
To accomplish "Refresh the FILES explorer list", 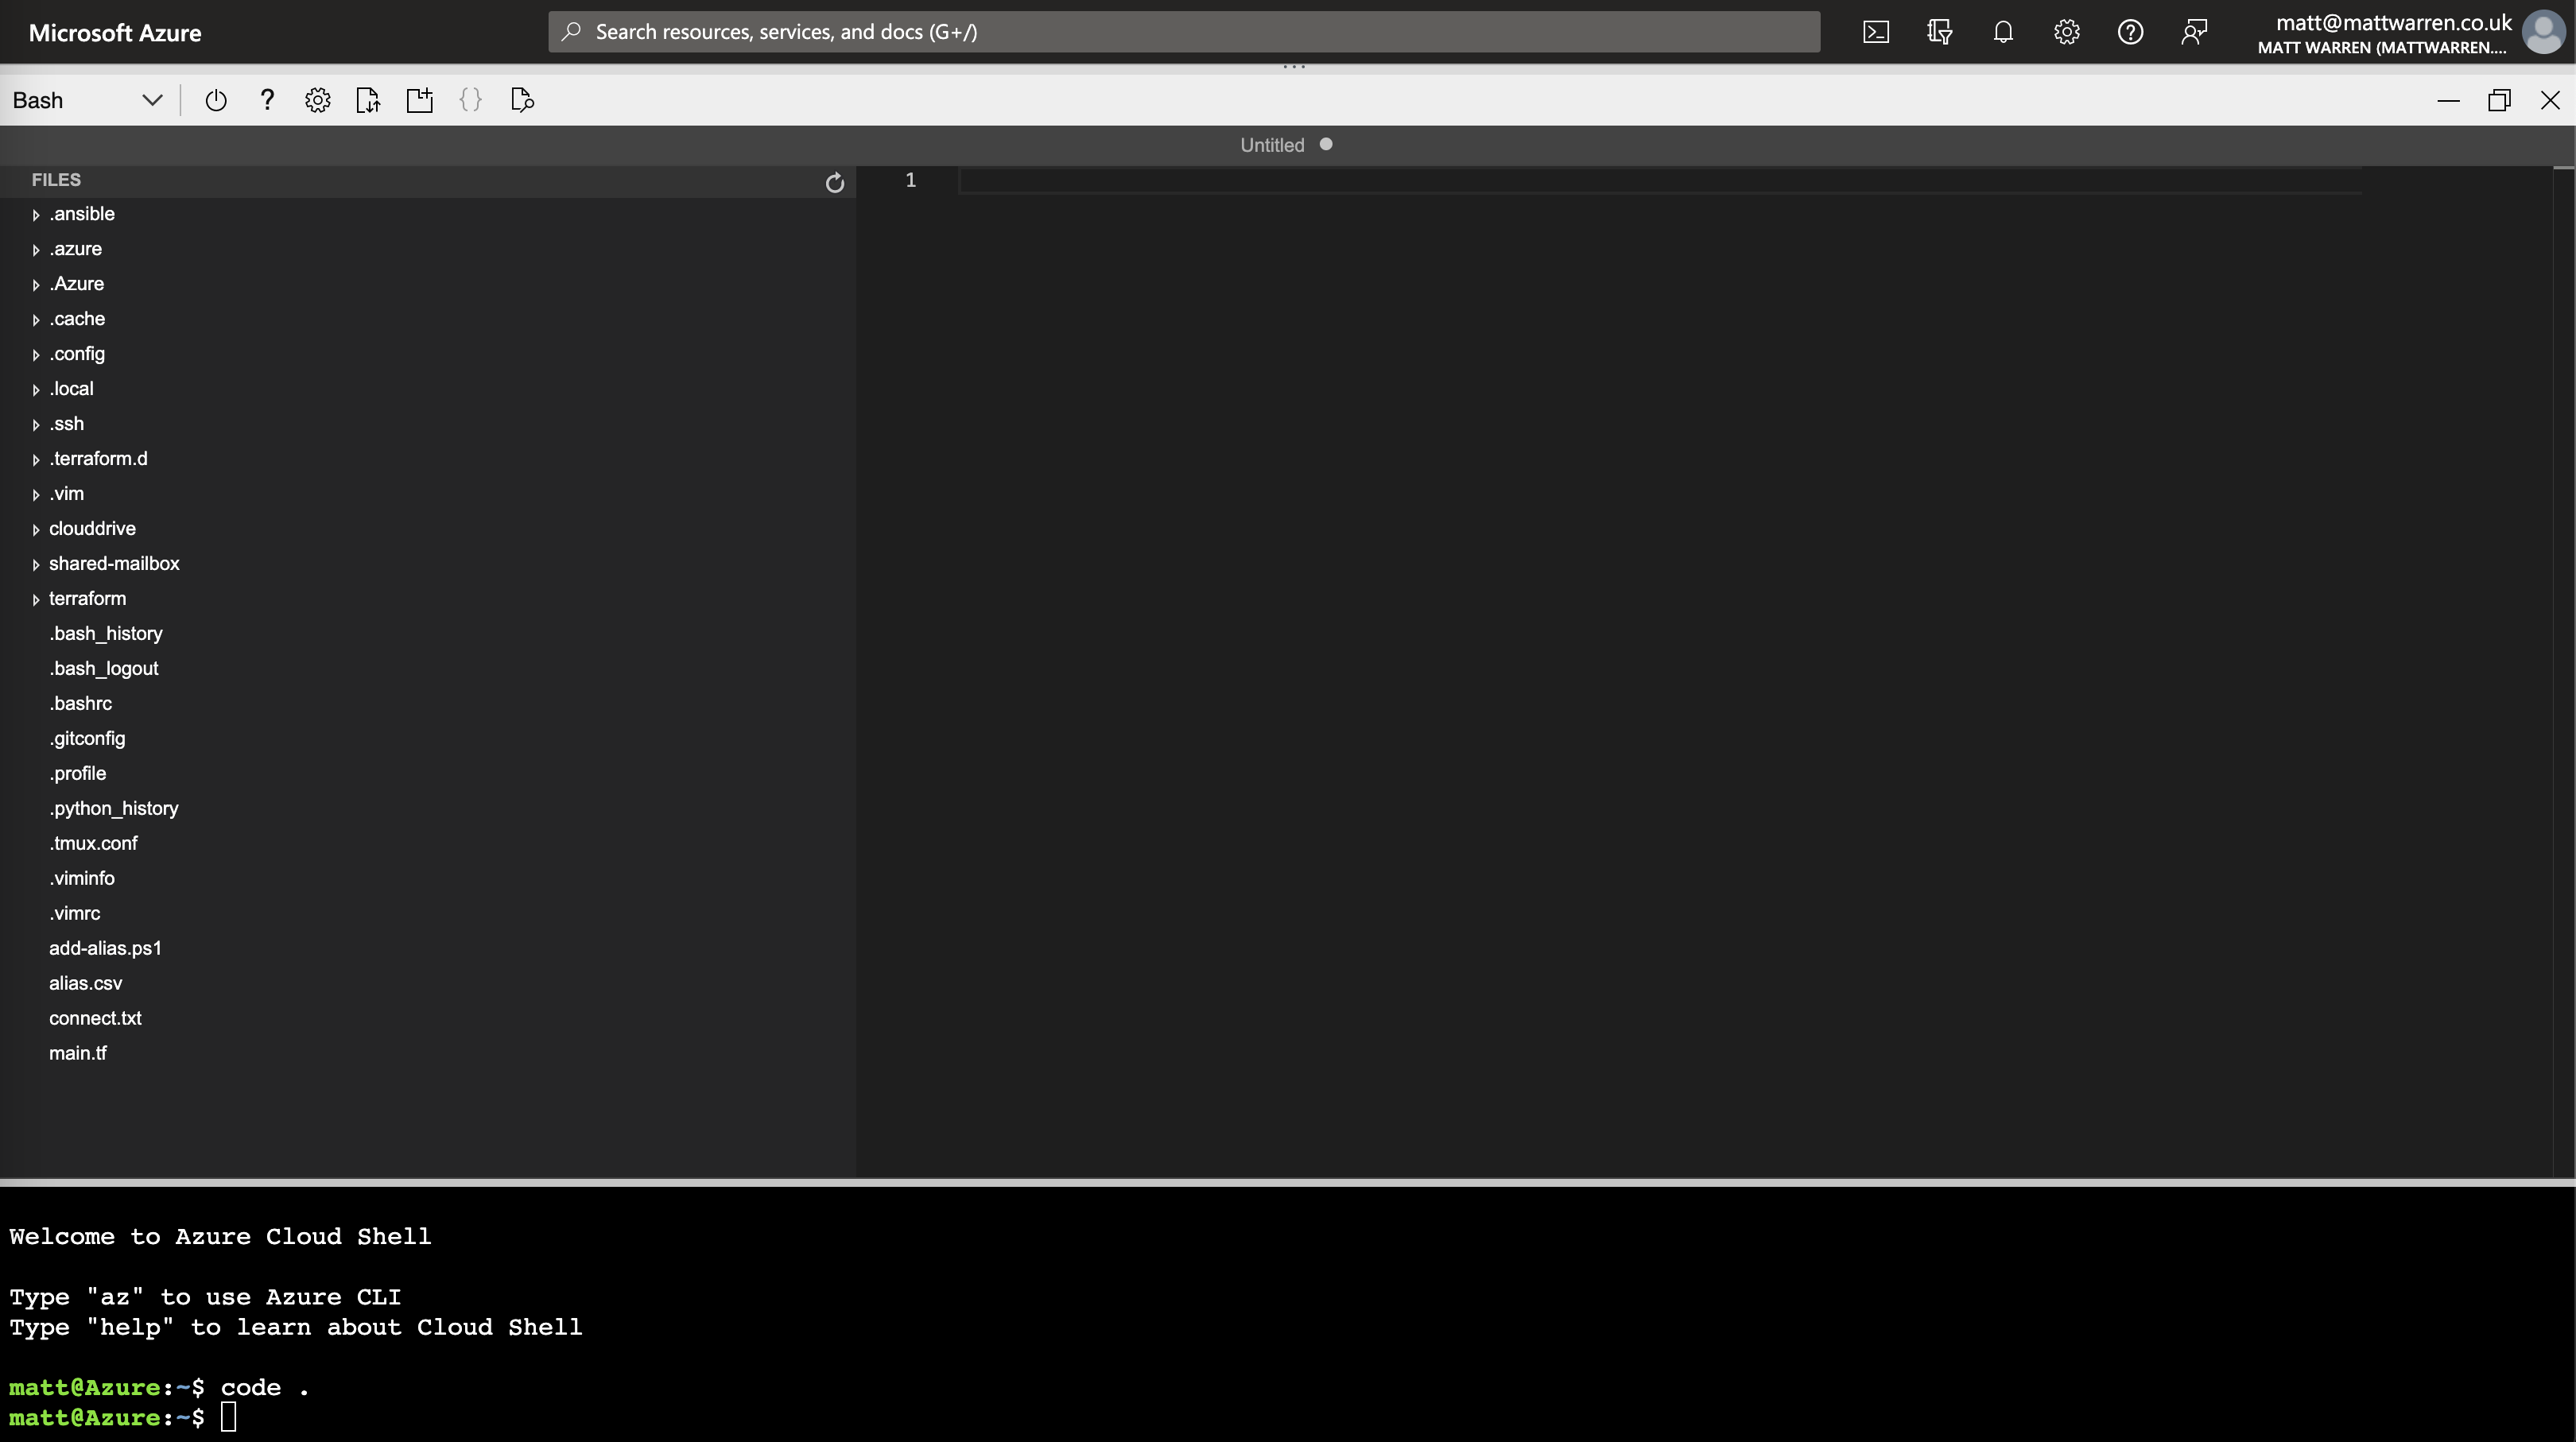I will tap(835, 182).
